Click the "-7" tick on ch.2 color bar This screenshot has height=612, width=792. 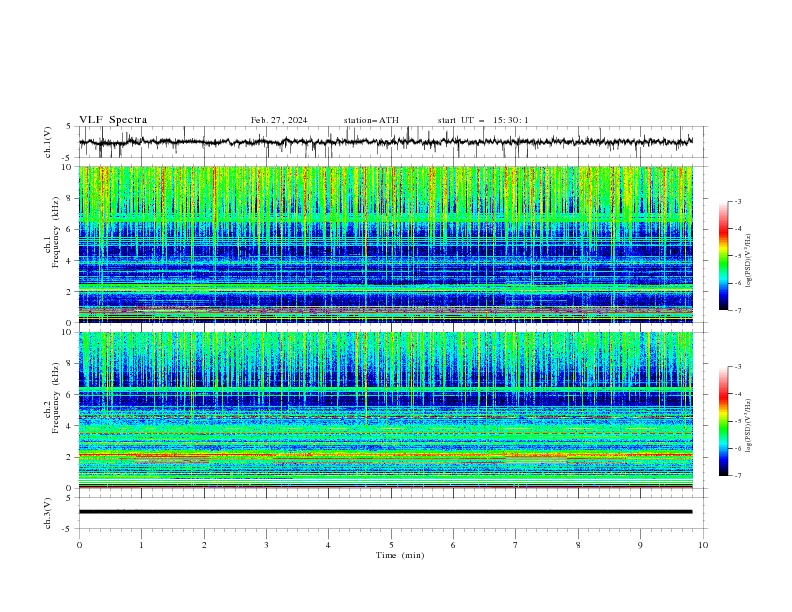[x=738, y=476]
